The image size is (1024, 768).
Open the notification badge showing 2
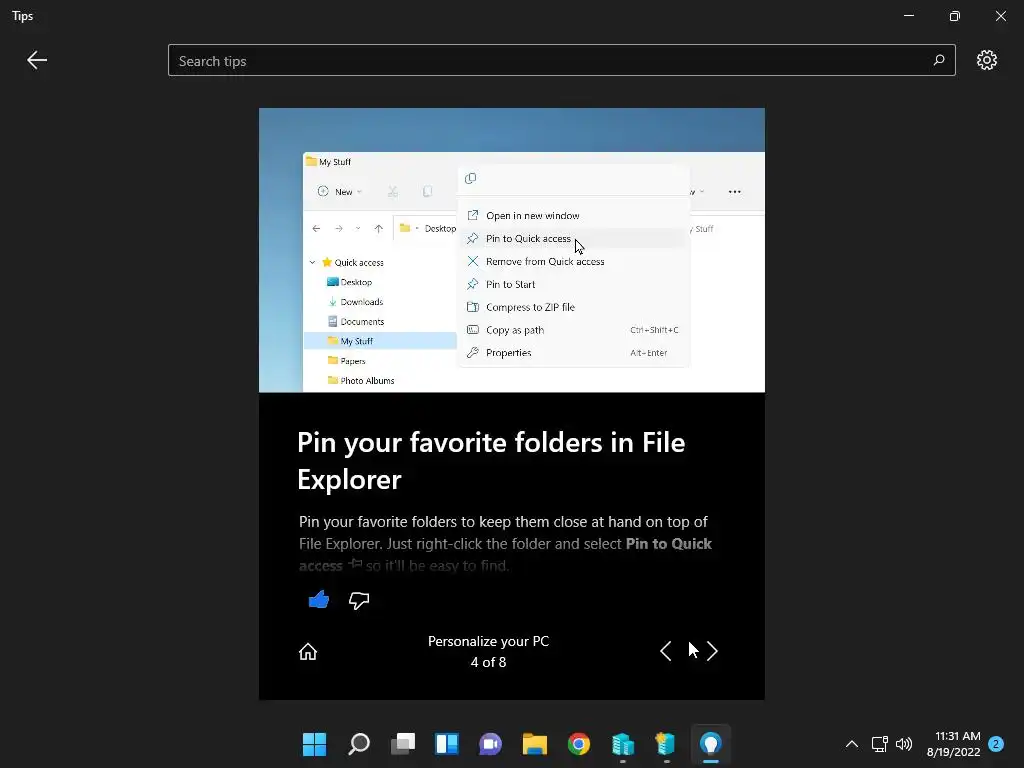996,744
